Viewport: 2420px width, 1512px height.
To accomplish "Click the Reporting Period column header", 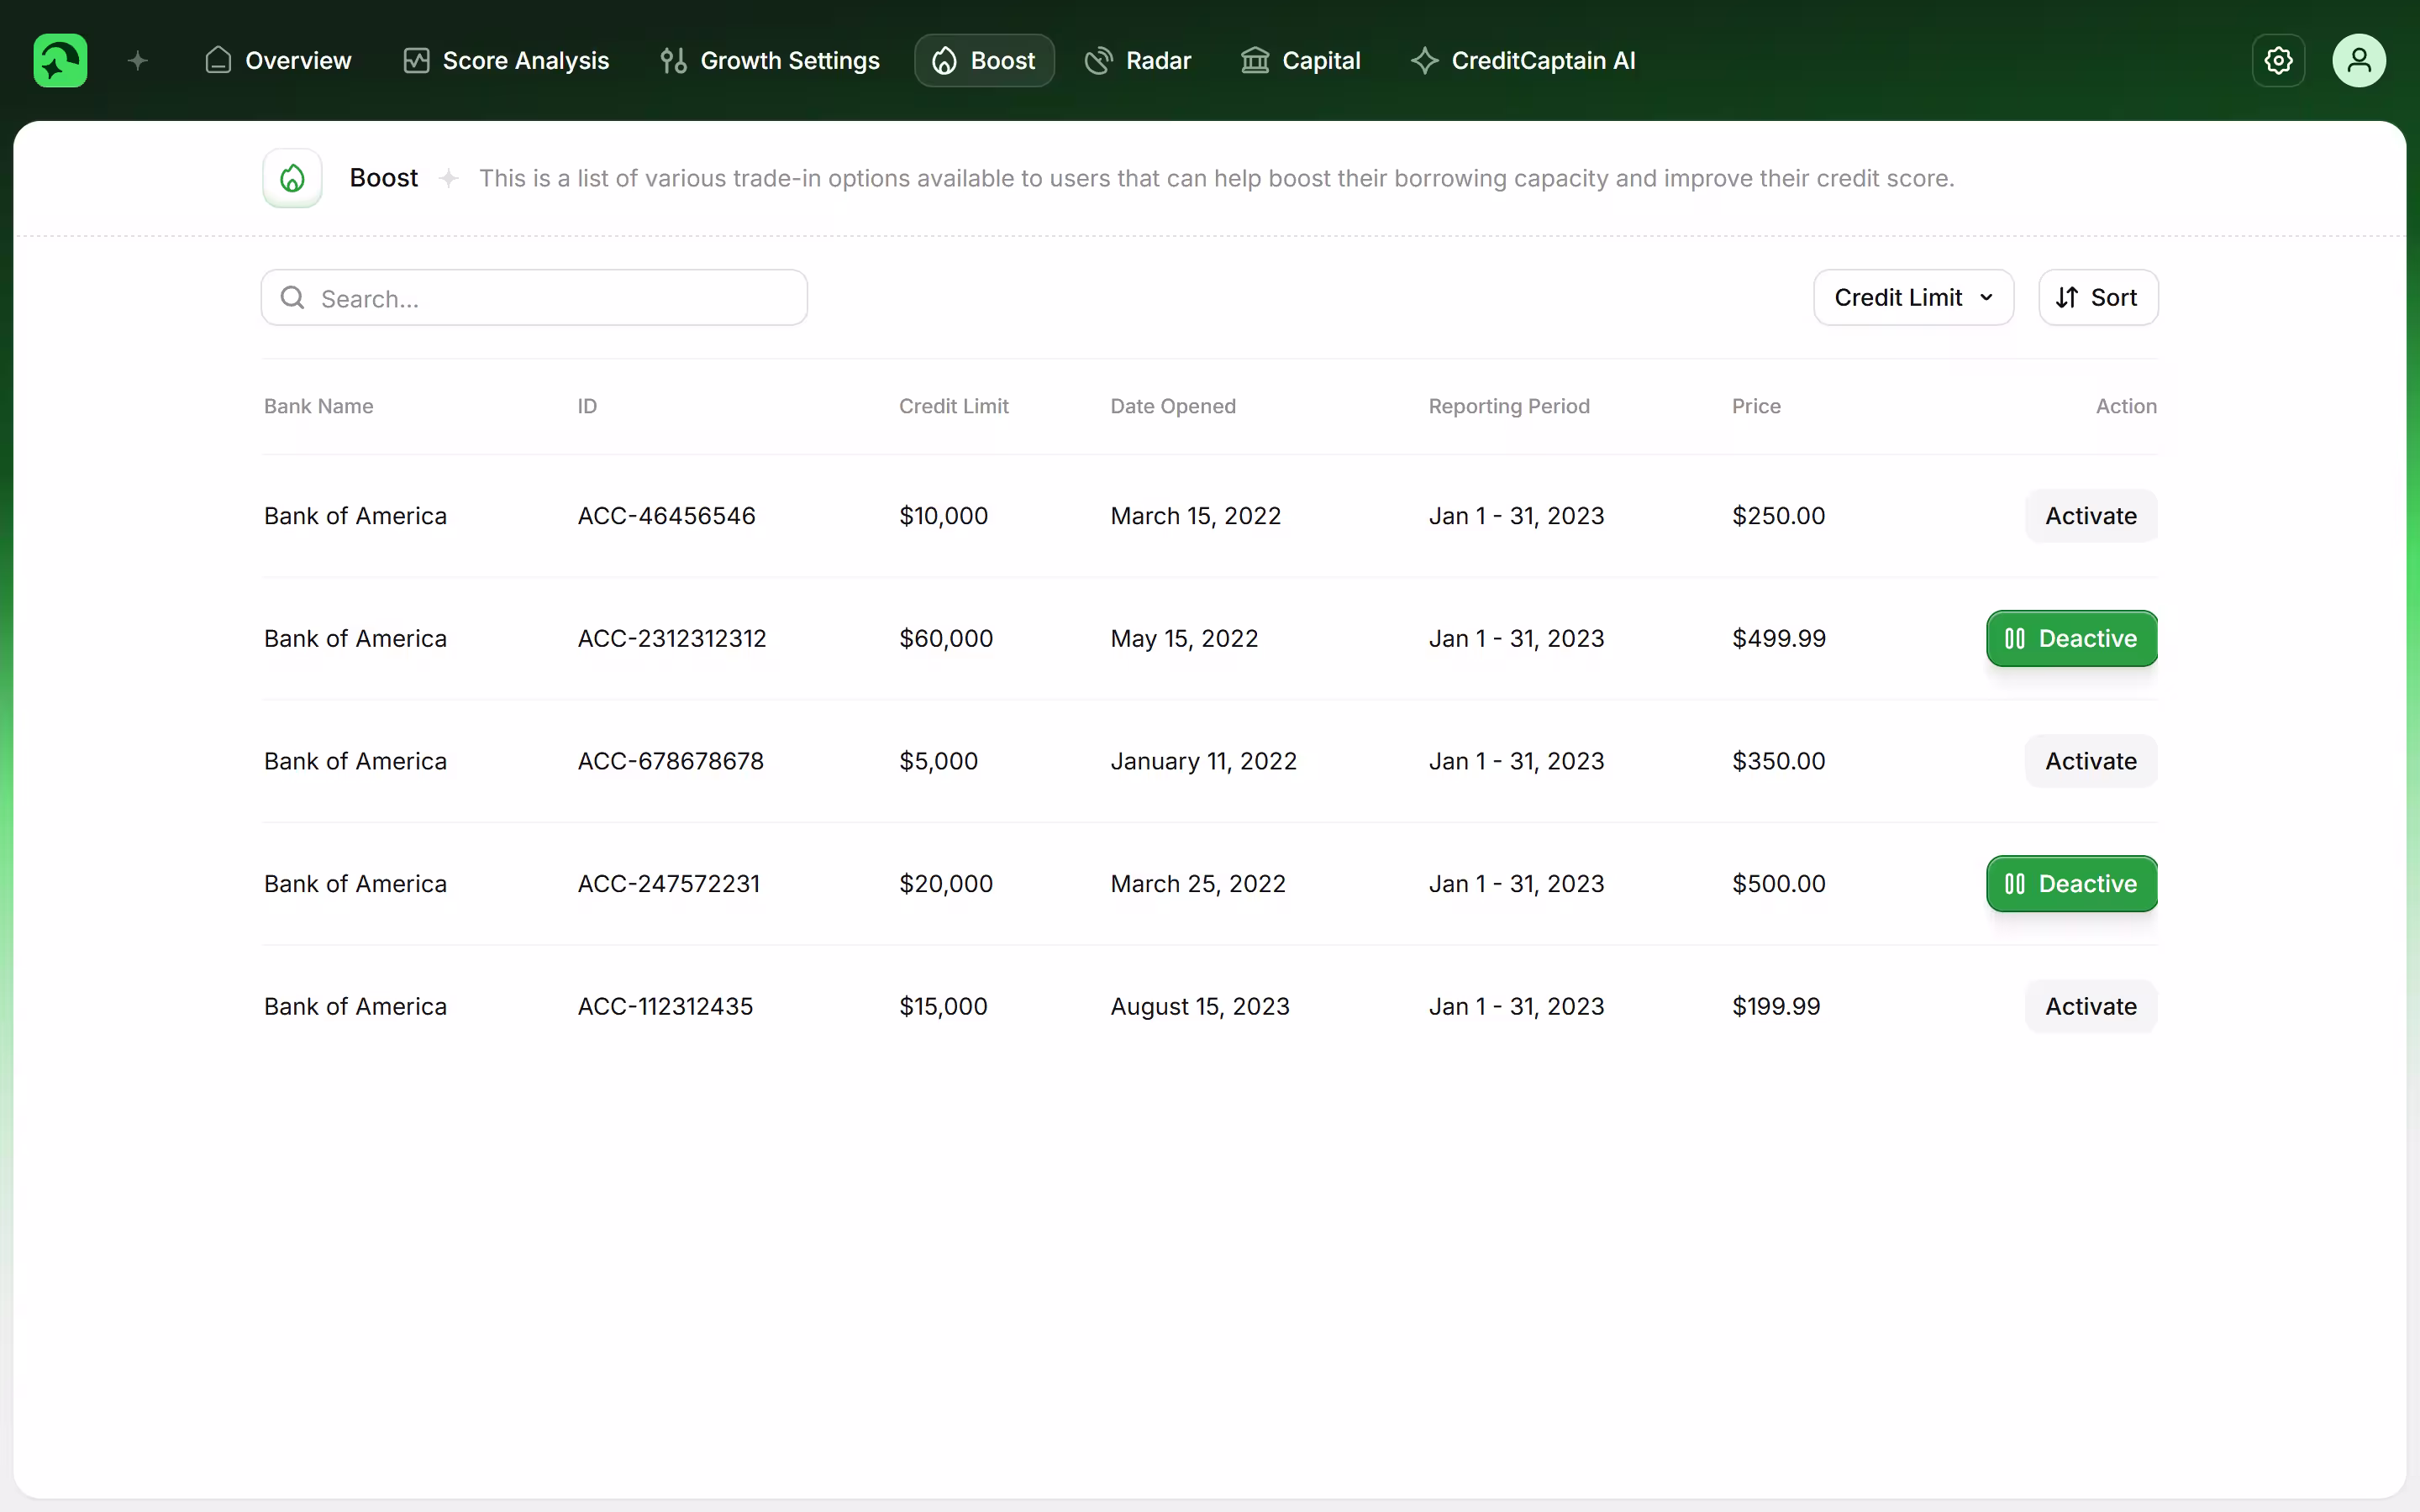I will click(1509, 406).
